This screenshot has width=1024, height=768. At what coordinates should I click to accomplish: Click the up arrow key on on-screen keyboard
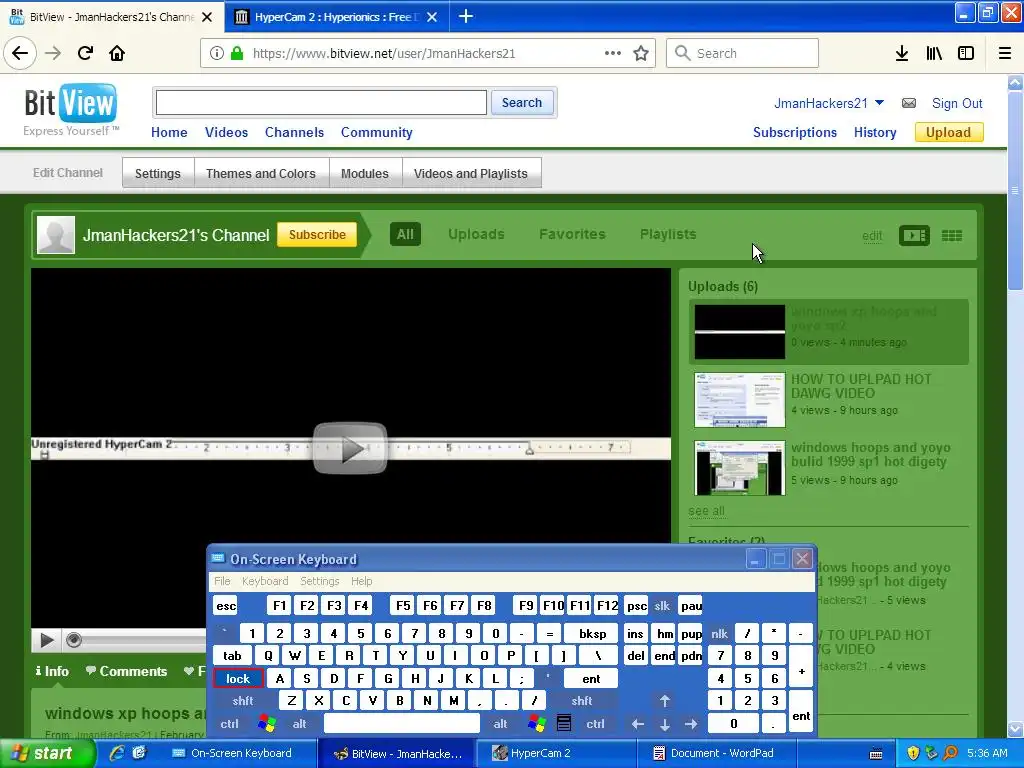point(665,701)
